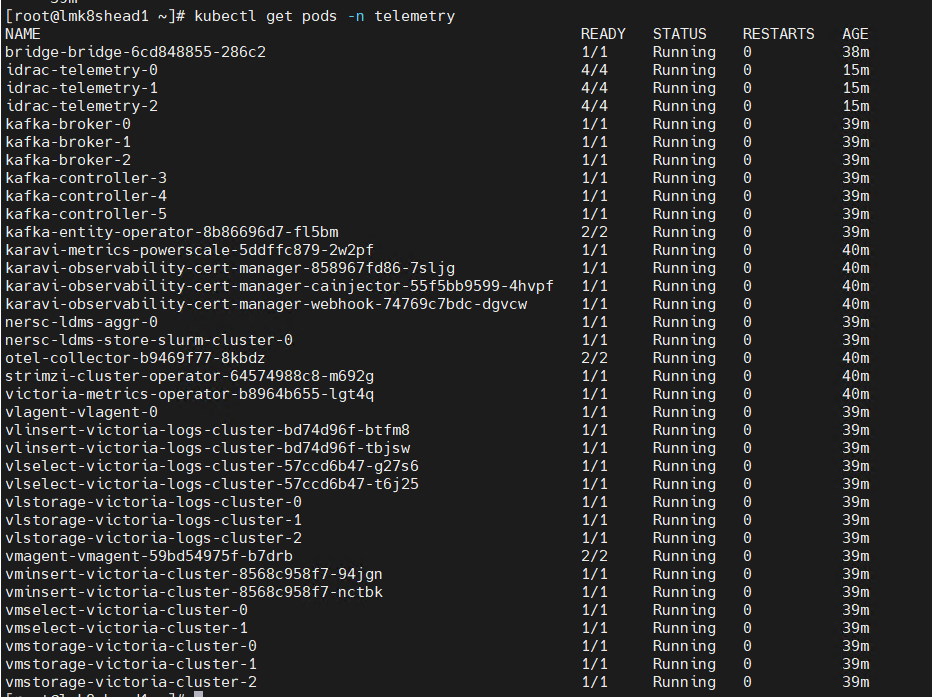Select pod name otel-collector-b9469f77-8kbdz
Image resolution: width=932 pixels, height=697 pixels.
point(135,358)
